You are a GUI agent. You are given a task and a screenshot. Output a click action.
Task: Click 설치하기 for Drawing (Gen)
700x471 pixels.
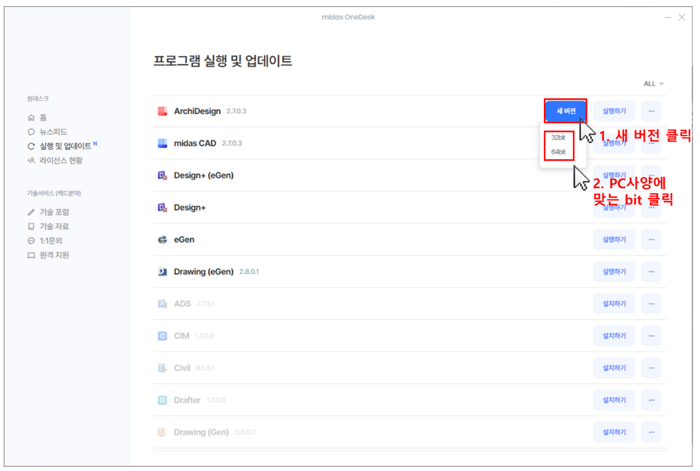[614, 433]
